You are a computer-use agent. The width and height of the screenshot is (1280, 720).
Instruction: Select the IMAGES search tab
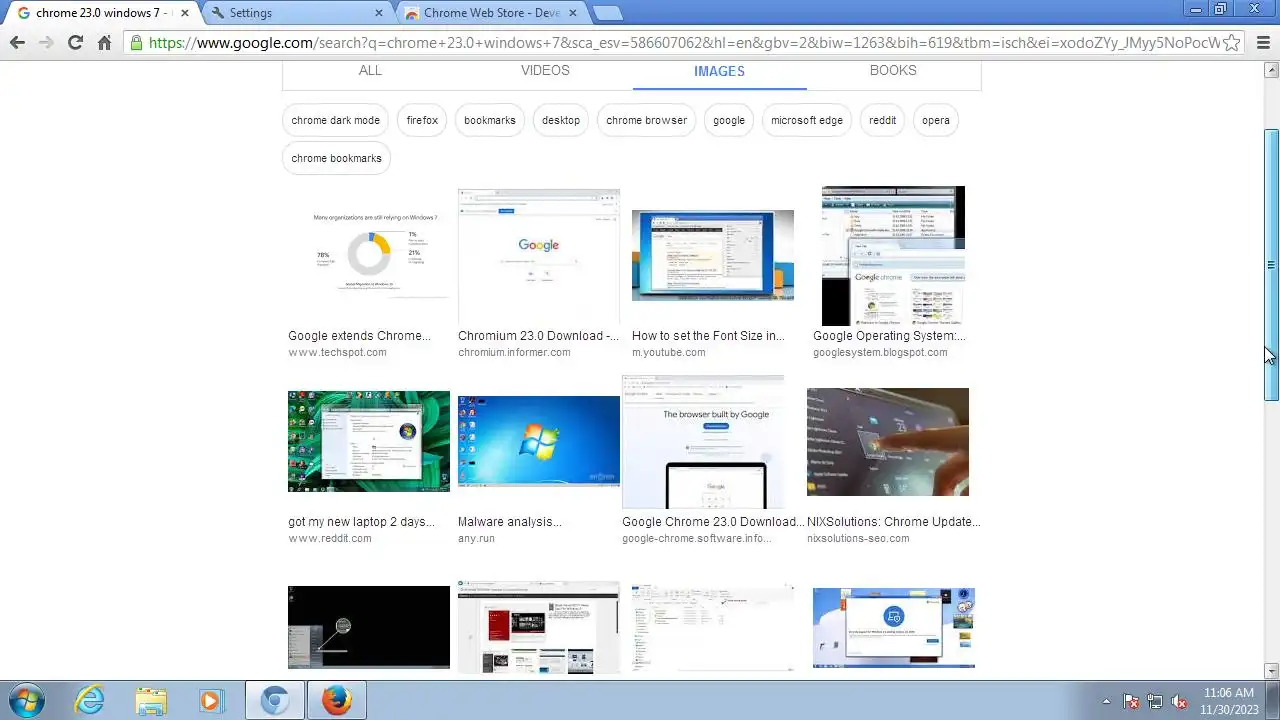point(719,71)
